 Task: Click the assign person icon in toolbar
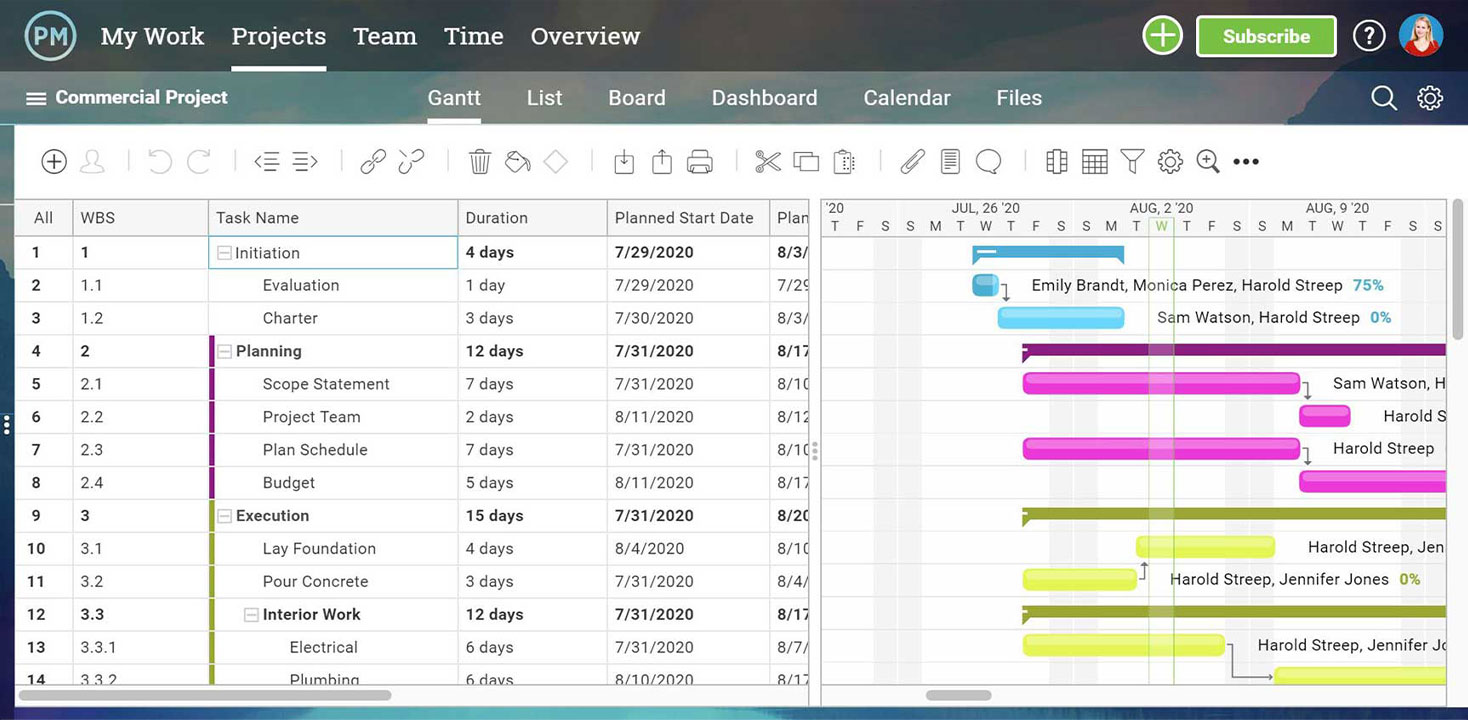point(92,161)
